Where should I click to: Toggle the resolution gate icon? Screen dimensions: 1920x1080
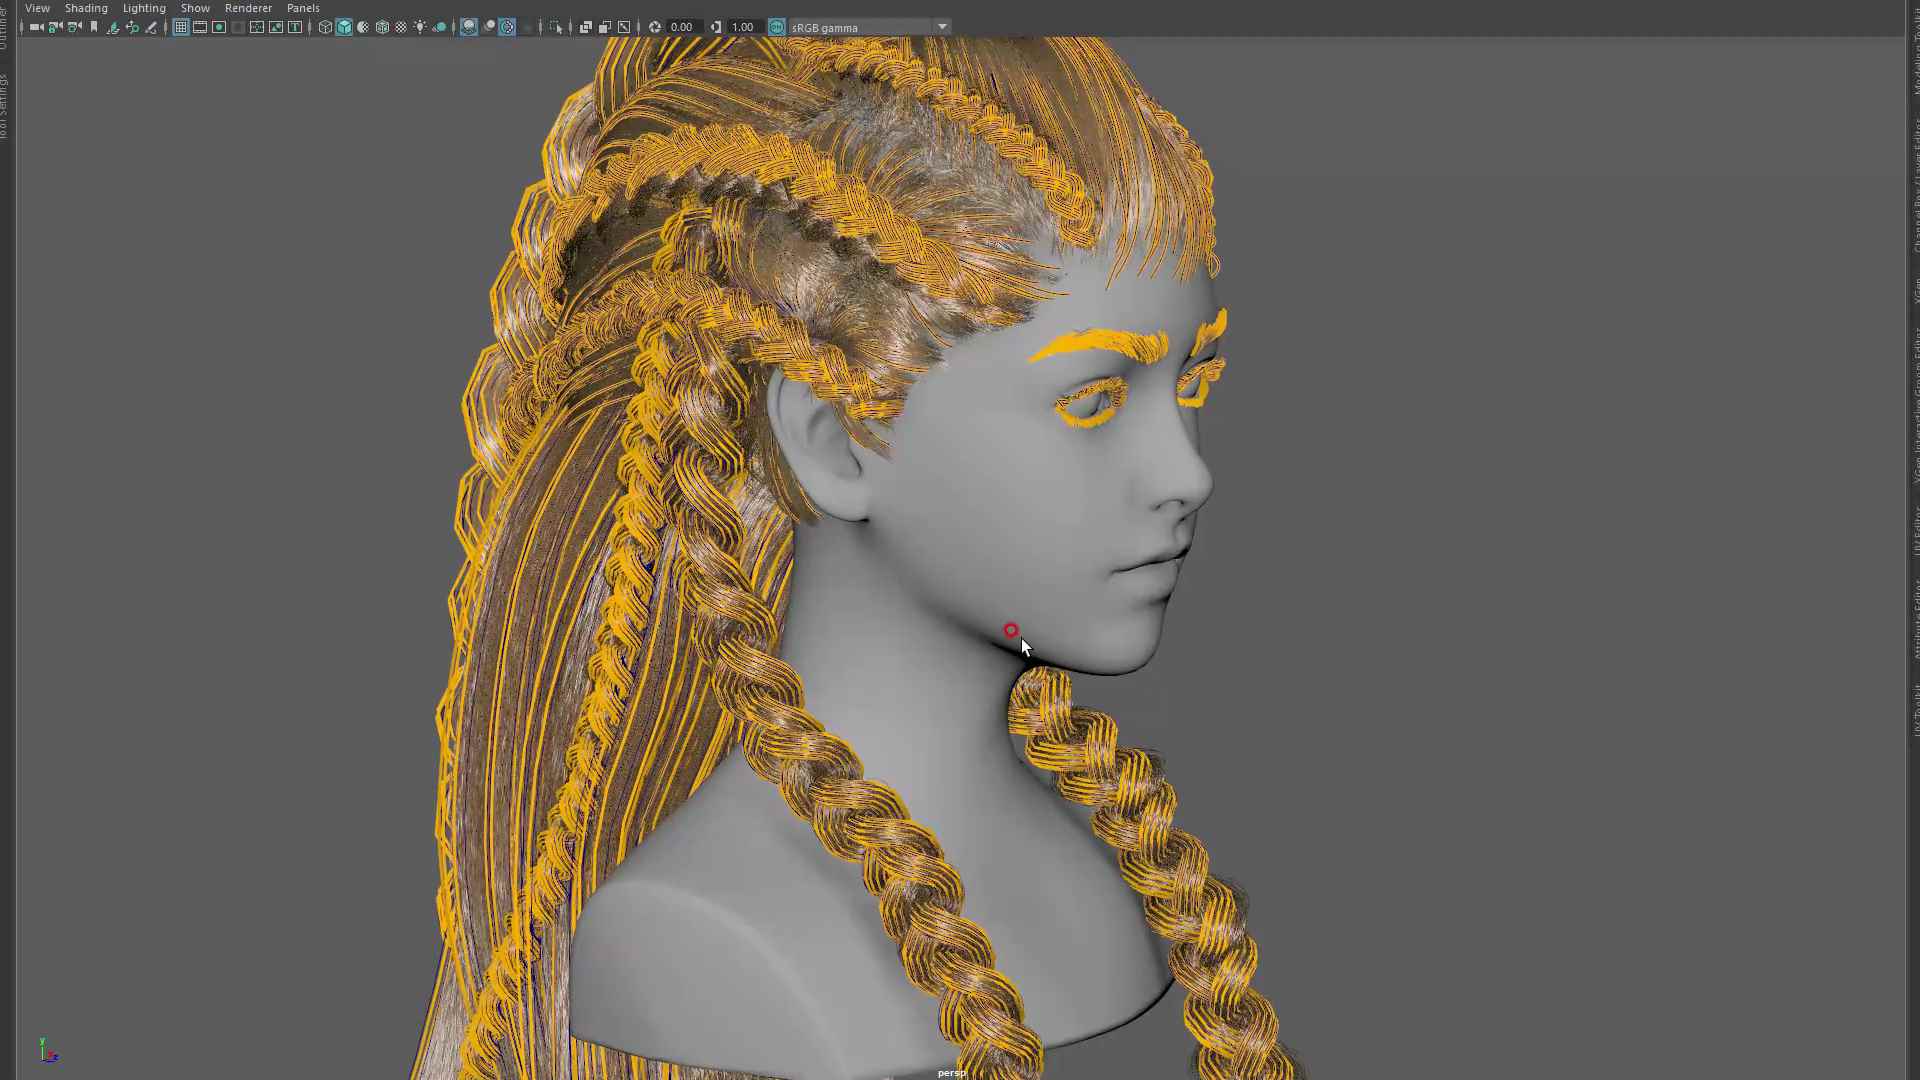[219, 27]
